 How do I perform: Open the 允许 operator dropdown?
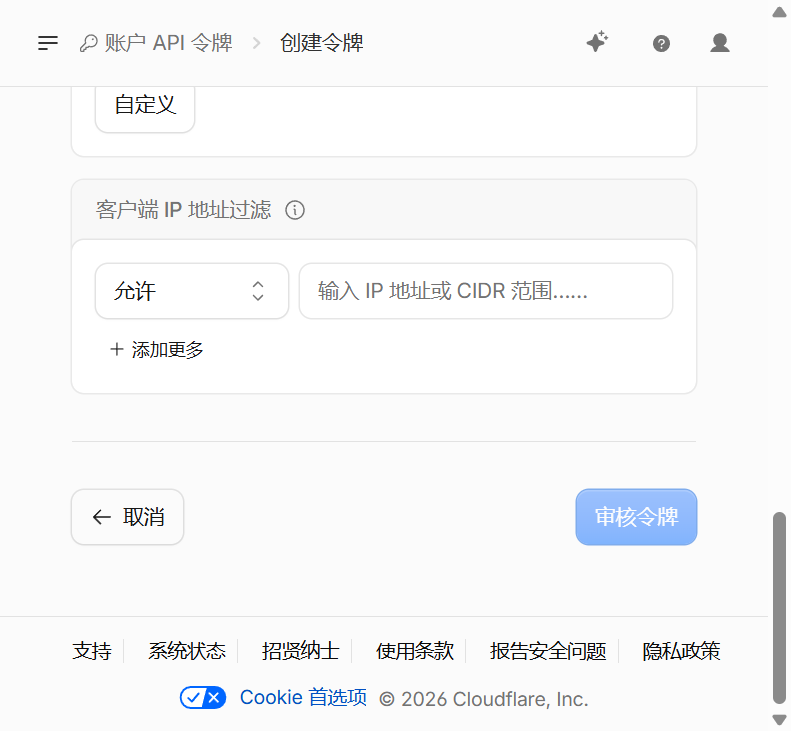(192, 291)
